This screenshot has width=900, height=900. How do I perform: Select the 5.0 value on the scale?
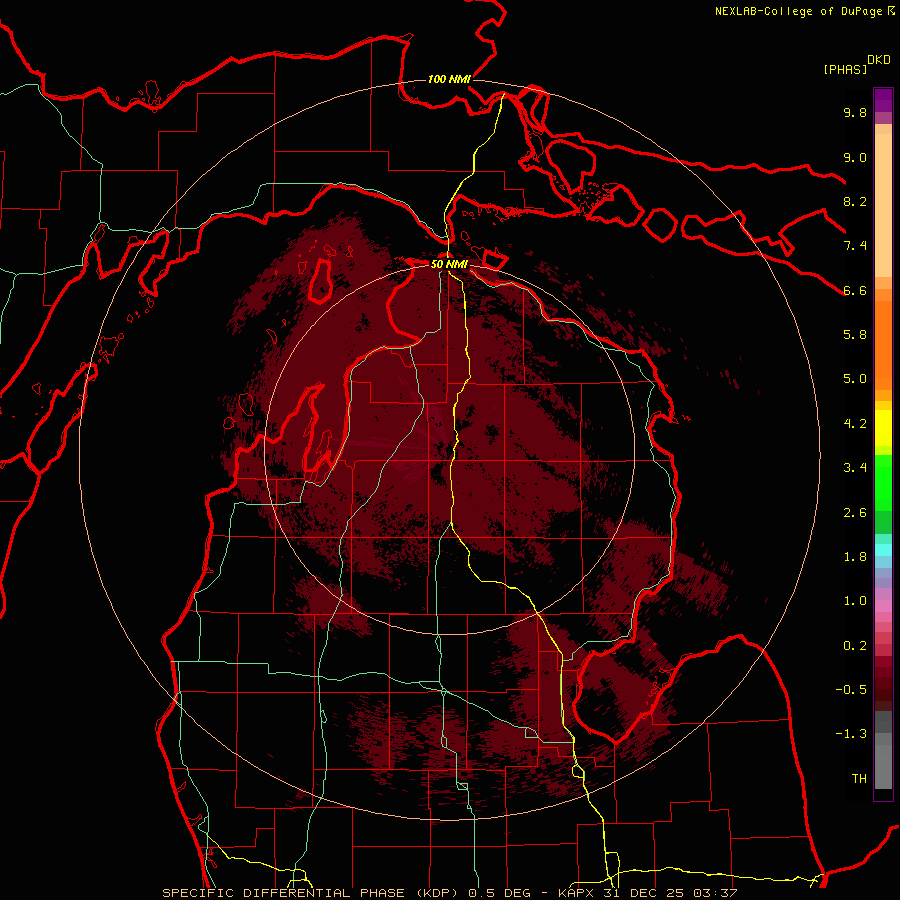tap(855, 379)
